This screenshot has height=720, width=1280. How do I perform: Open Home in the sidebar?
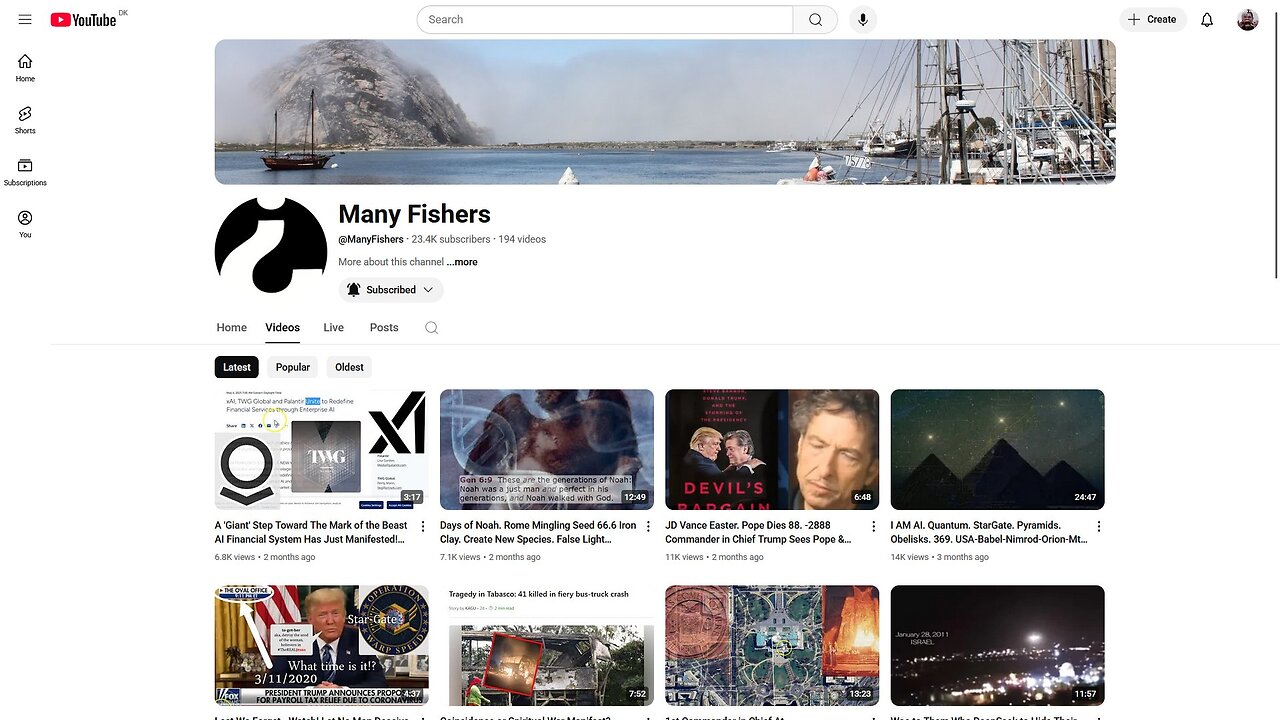tap(25, 68)
